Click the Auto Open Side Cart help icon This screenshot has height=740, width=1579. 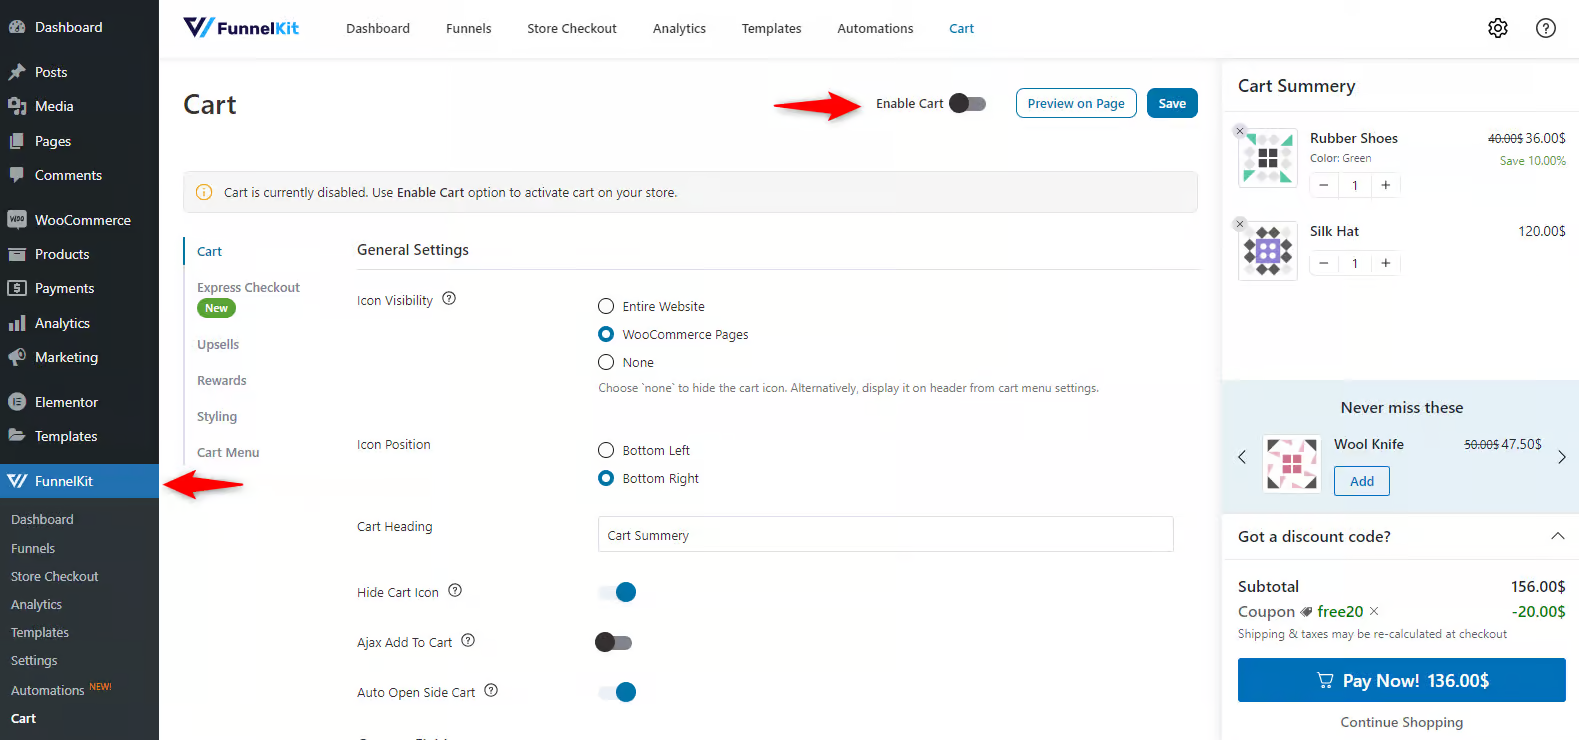tap(491, 690)
